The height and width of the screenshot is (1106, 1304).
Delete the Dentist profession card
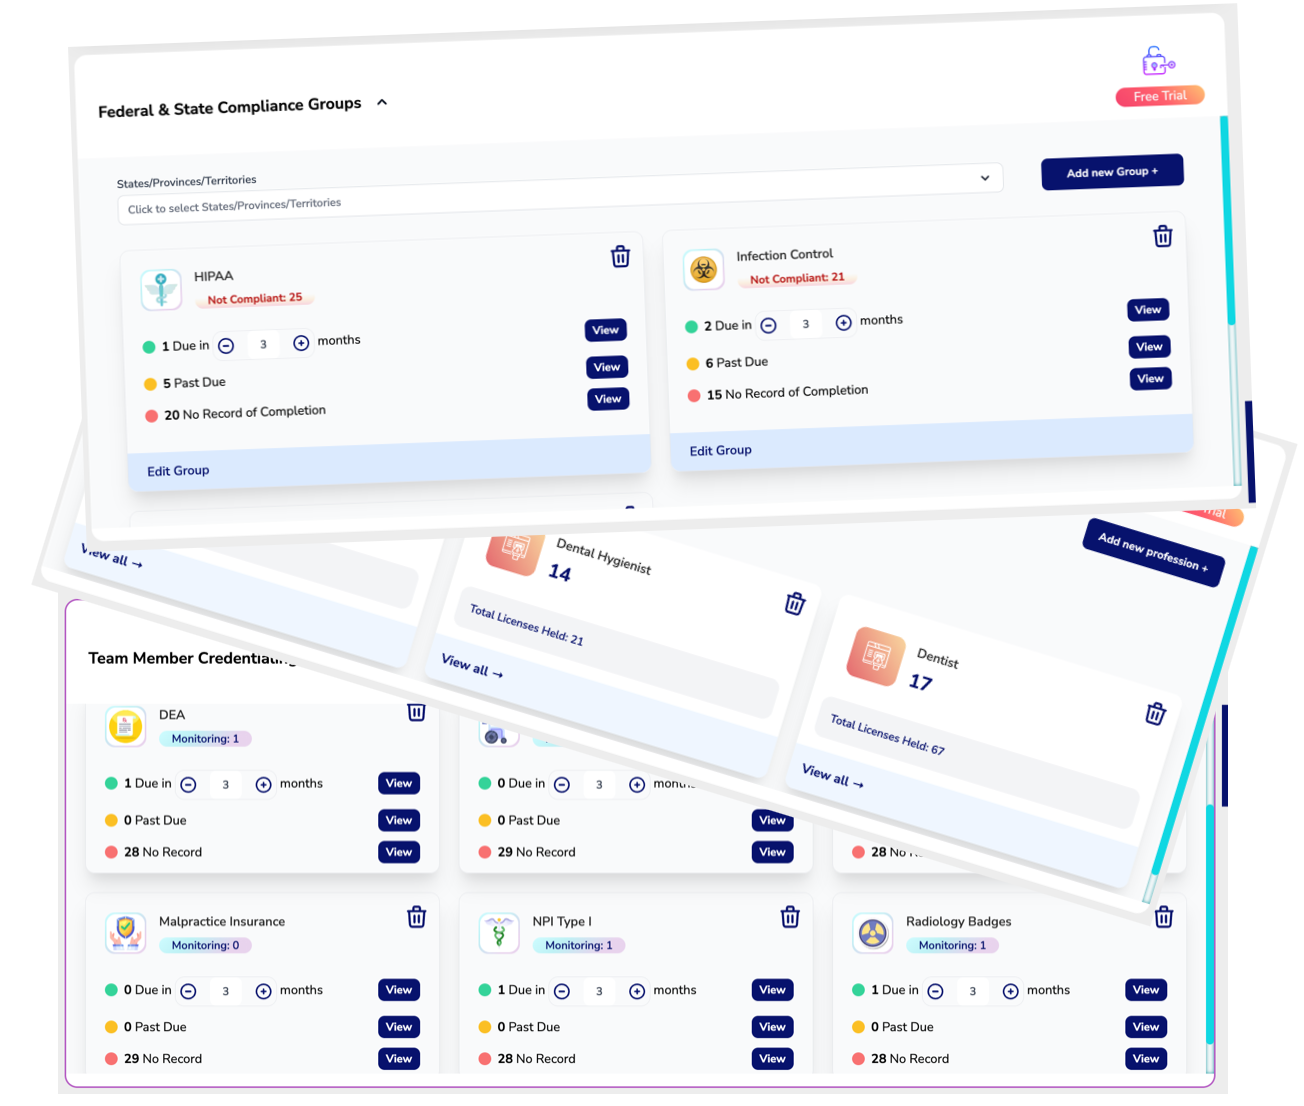coord(1155,714)
